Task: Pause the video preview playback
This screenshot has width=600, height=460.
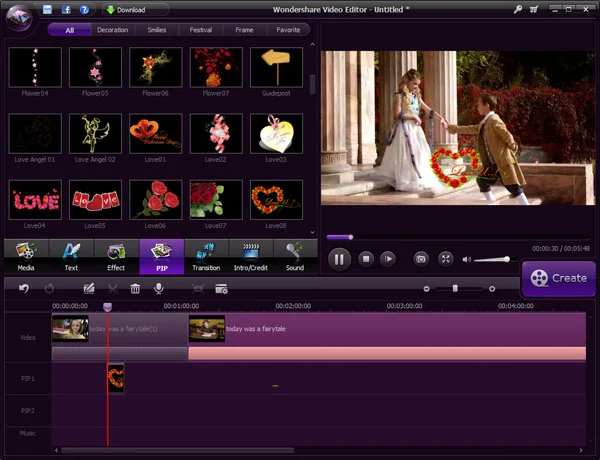Action: pos(339,259)
